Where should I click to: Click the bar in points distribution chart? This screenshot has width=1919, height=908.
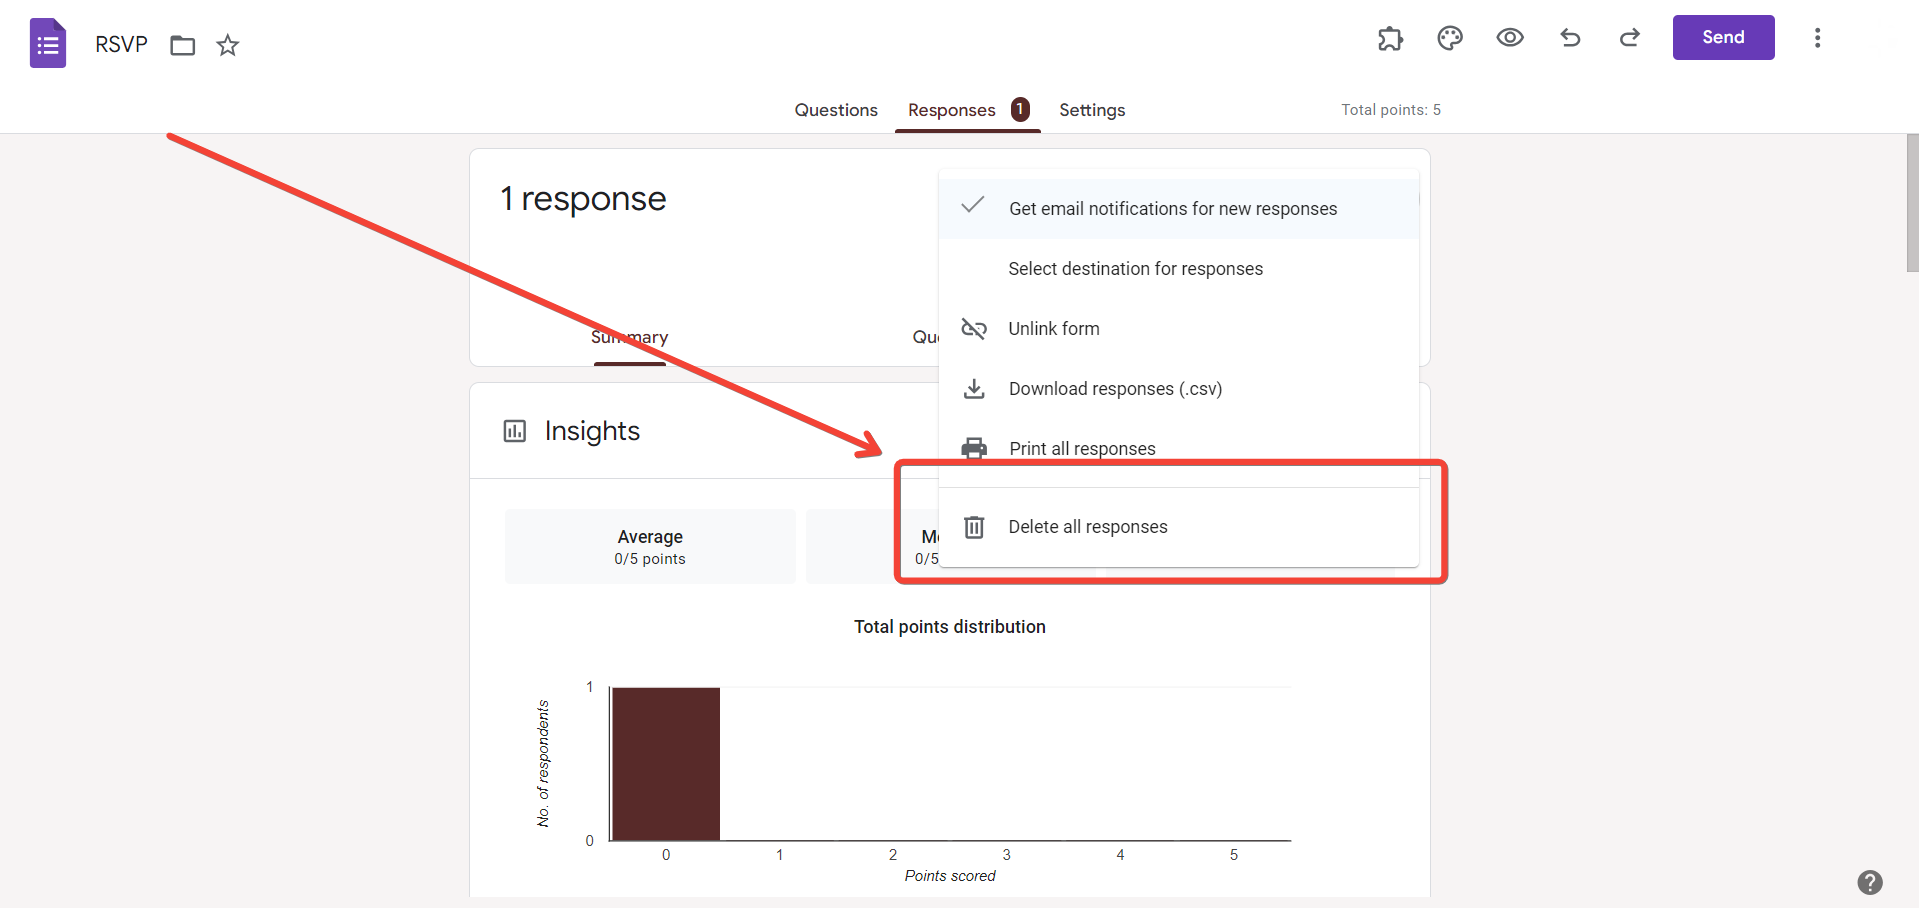click(x=666, y=764)
